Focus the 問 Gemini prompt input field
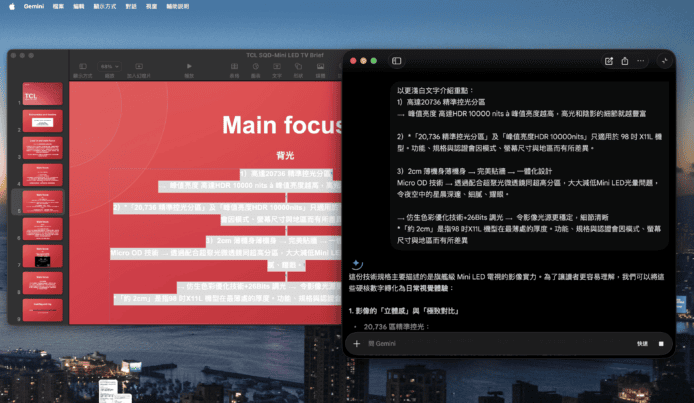 [x=499, y=343]
